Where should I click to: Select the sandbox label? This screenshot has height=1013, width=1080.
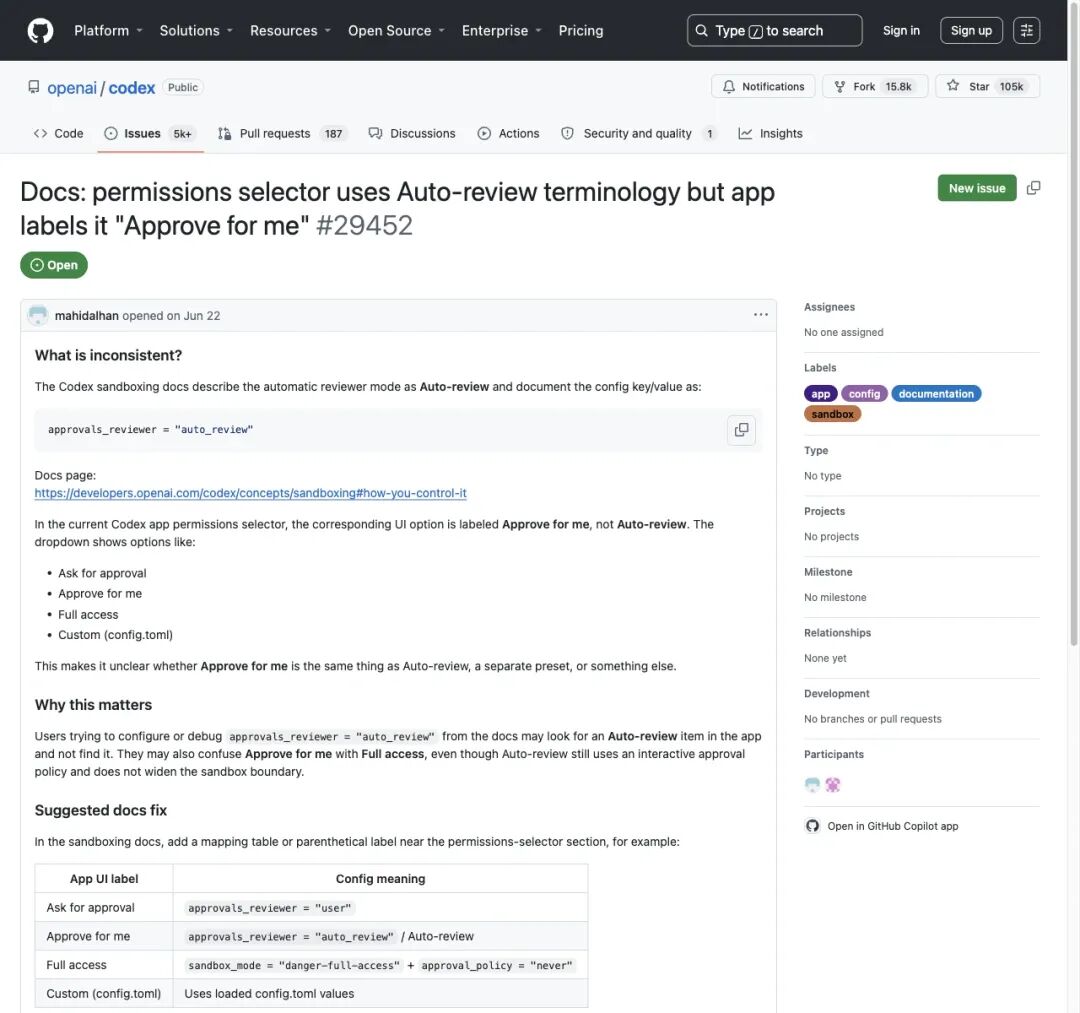[x=832, y=414]
